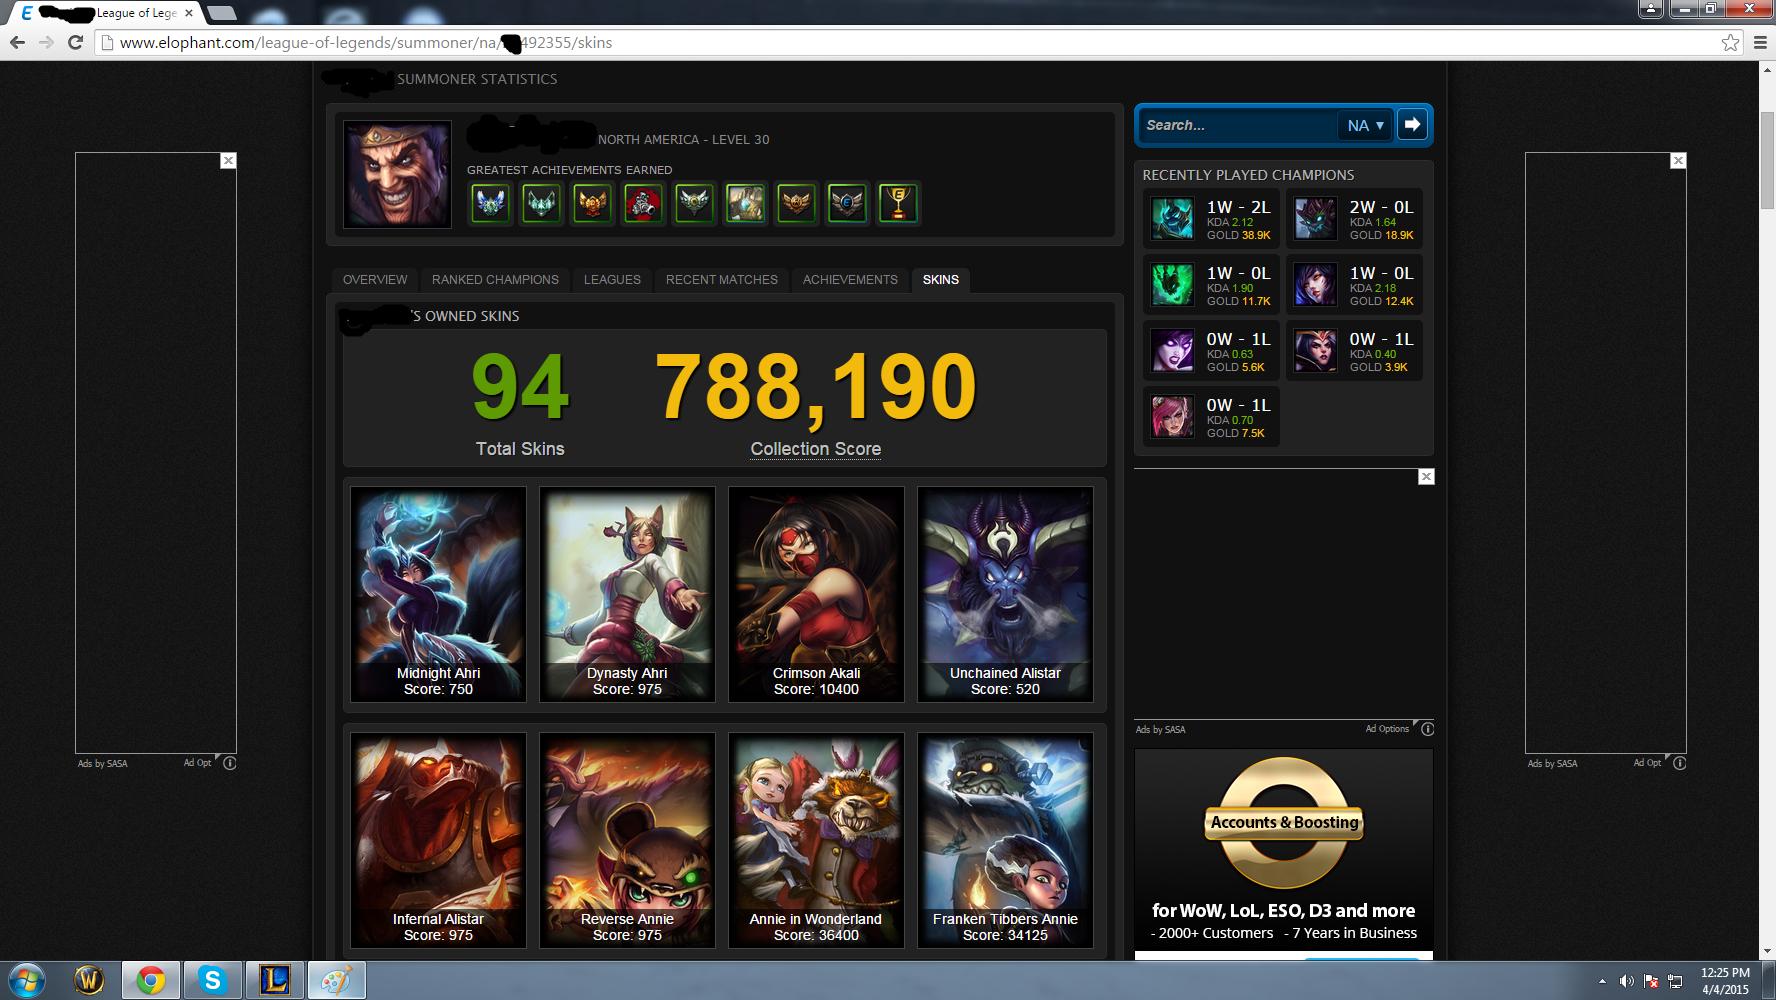Viewport: 1776px width, 1000px height.
Task: Click the info icon beside left Ad Opt
Action: [x=229, y=763]
